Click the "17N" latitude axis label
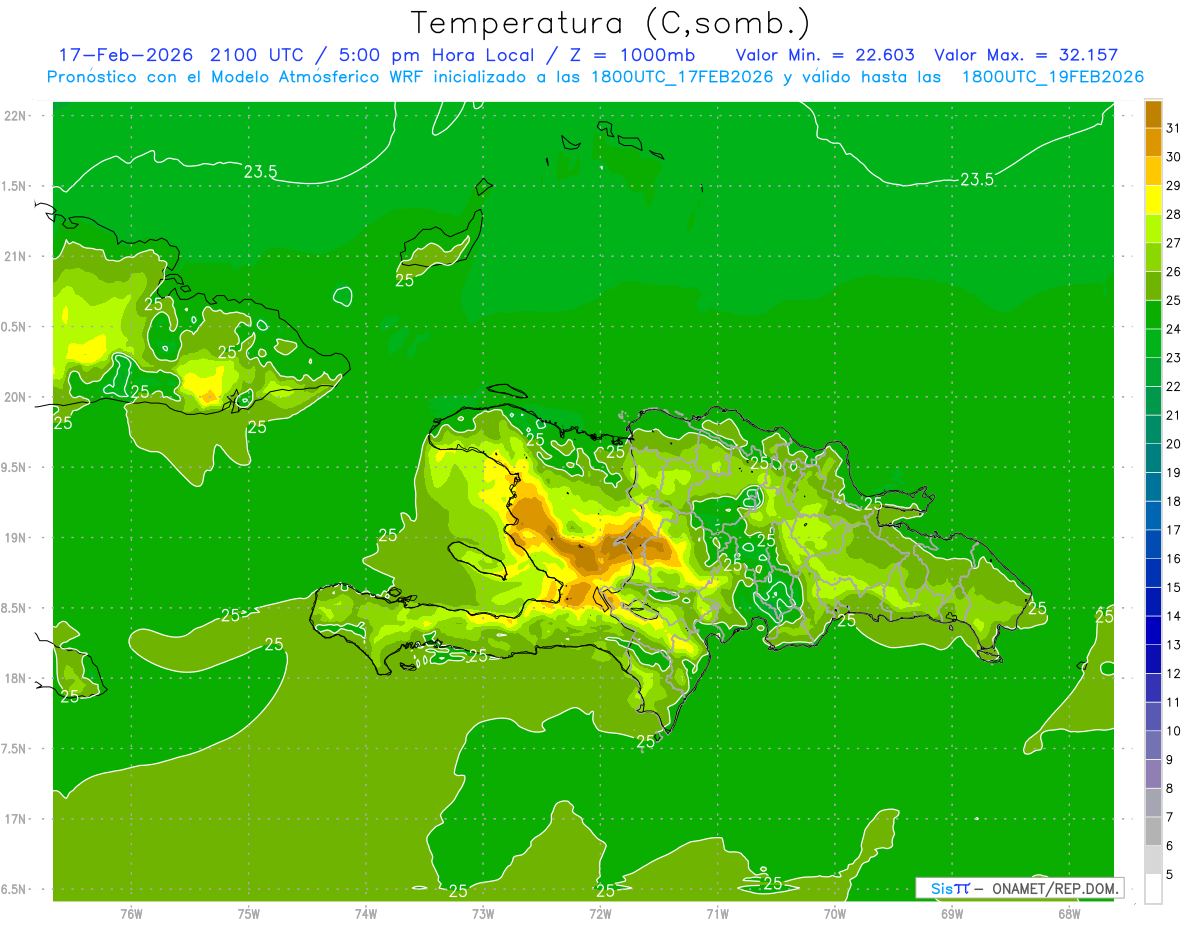The image size is (1200, 927). [16, 819]
